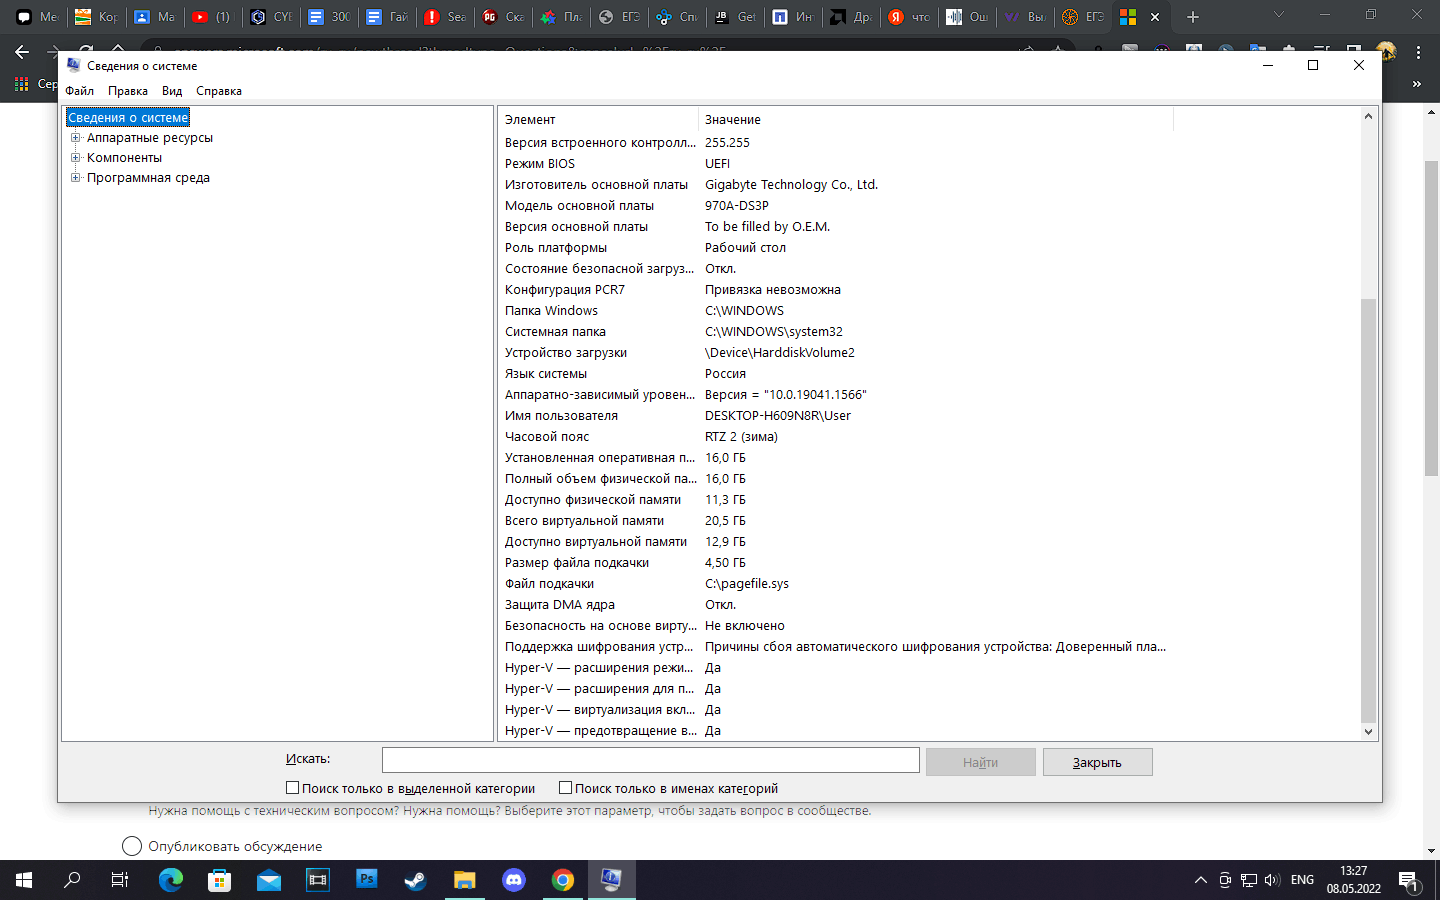Open network status in system tray
This screenshot has height=900, width=1440.
click(1249, 880)
